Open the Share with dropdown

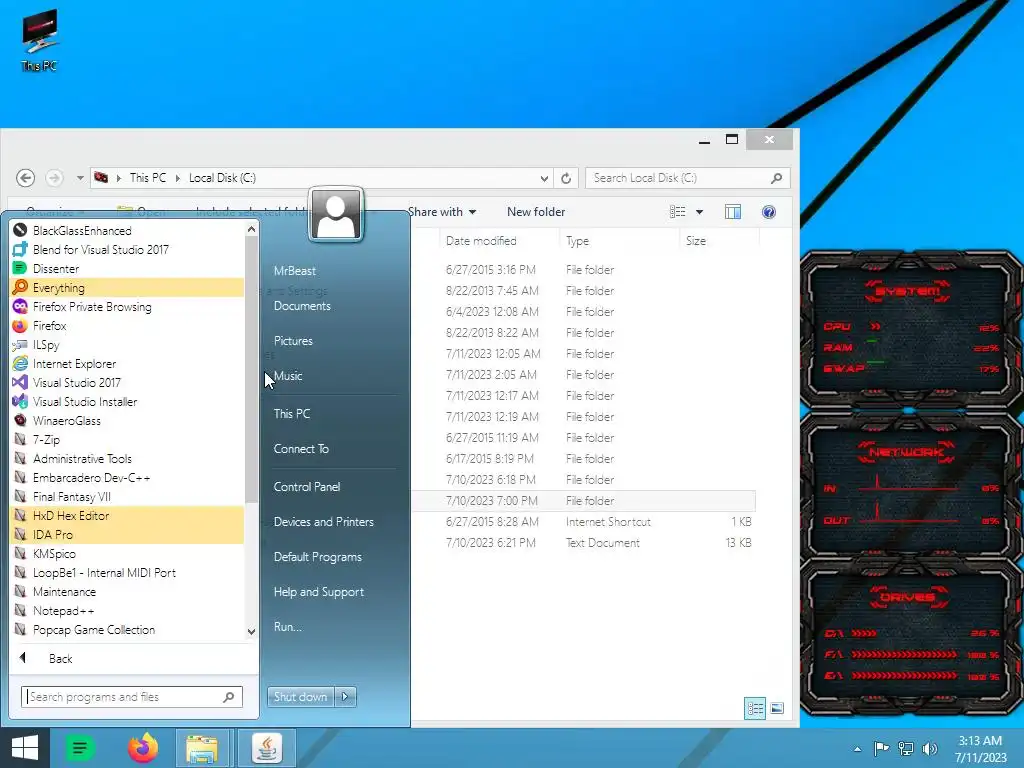pos(441,212)
